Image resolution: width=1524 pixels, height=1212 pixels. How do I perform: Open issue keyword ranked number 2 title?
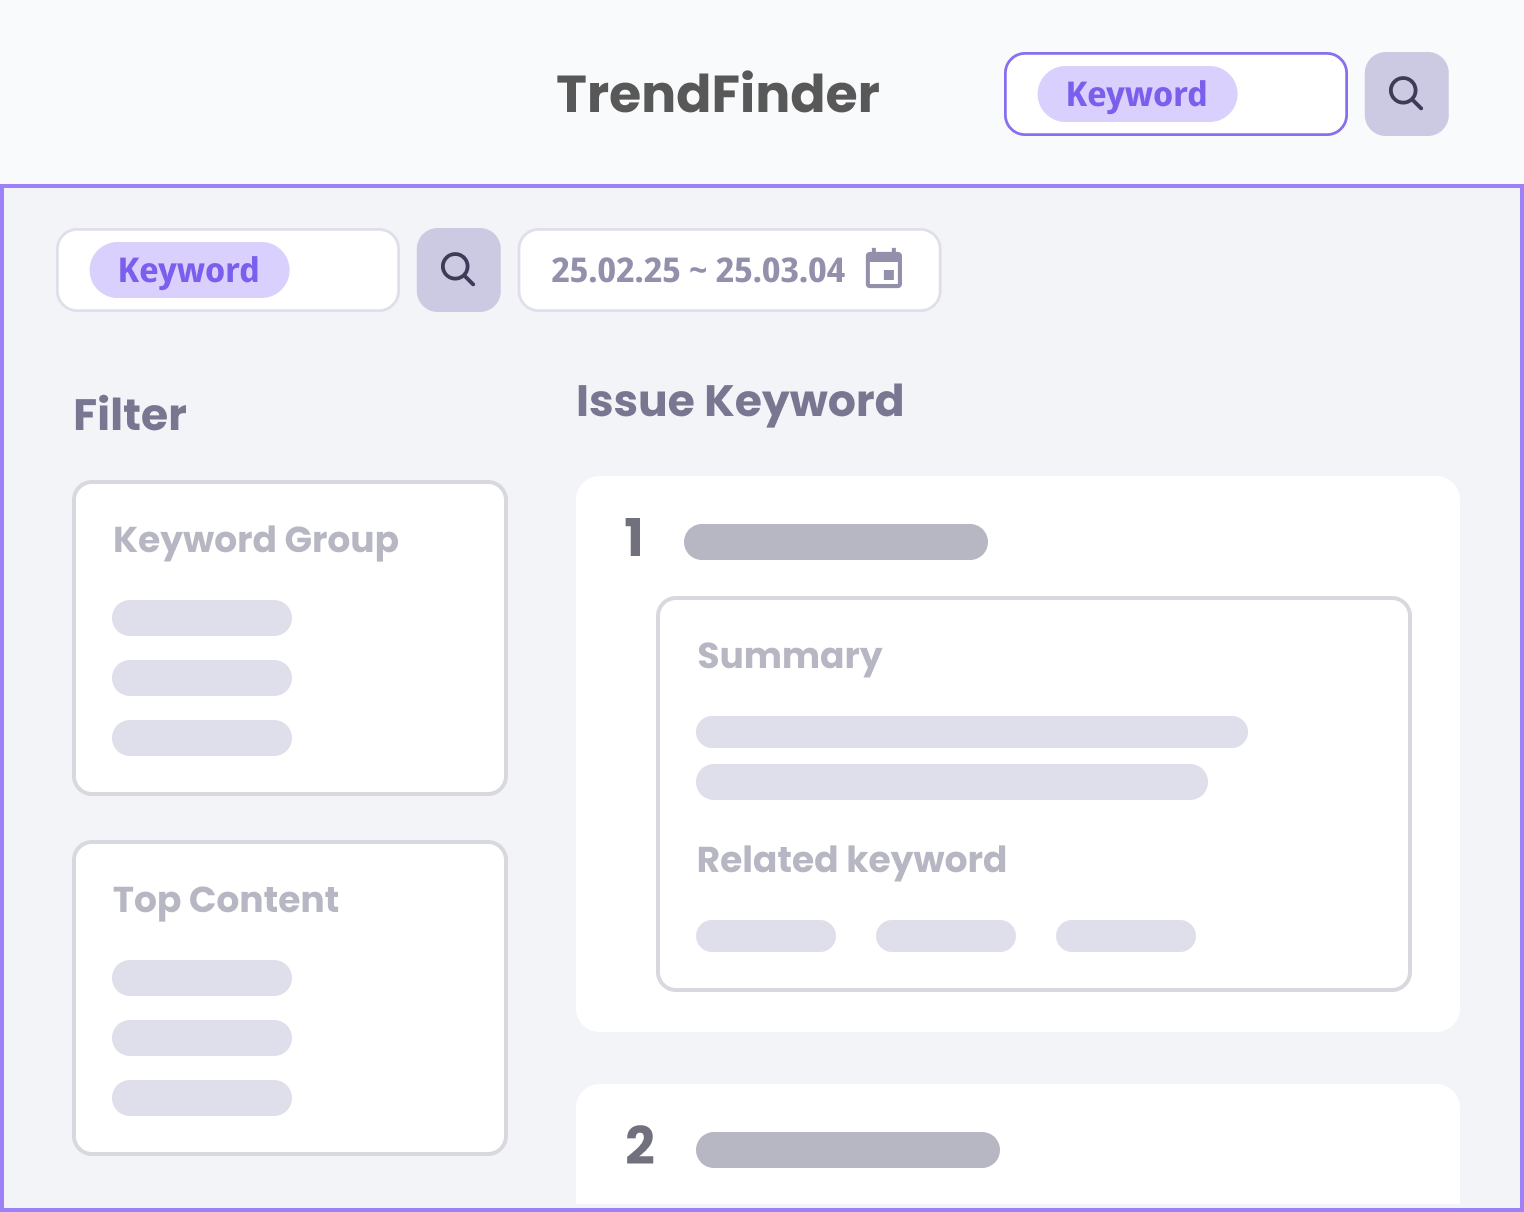pos(848,1150)
